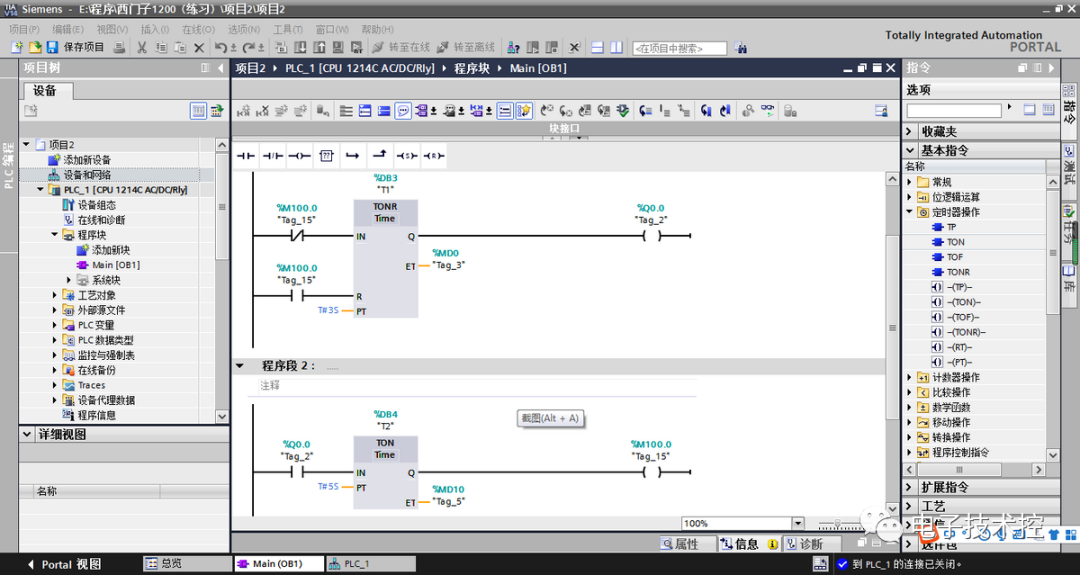Collapse 程序段 2 network

[240, 366]
